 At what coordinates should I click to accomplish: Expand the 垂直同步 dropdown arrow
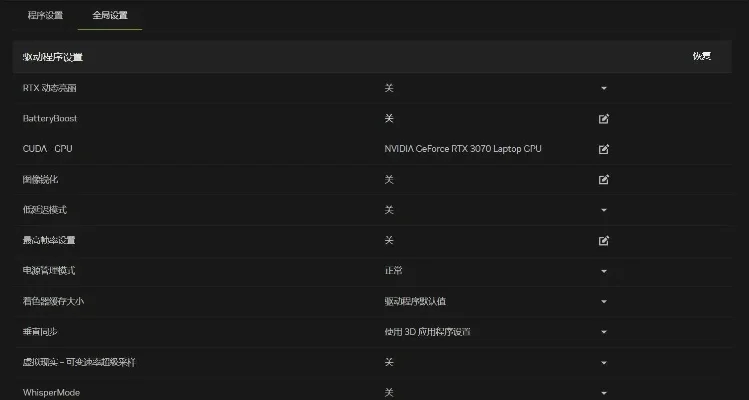click(x=604, y=332)
